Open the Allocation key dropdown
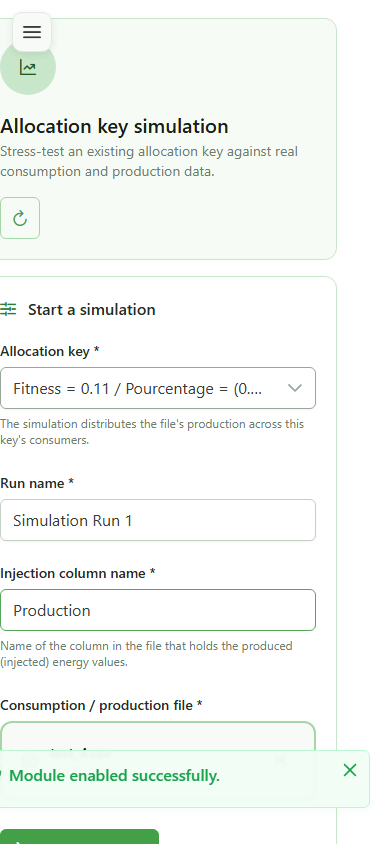The width and height of the screenshot is (390, 844). pos(158,388)
